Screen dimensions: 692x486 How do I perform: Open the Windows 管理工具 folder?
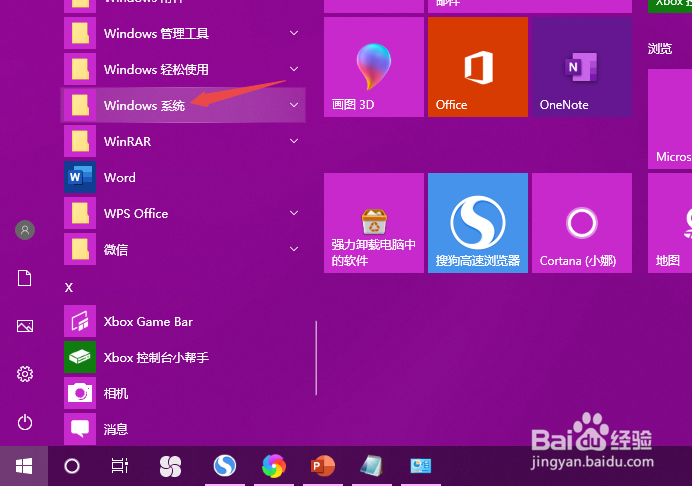click(x=183, y=33)
